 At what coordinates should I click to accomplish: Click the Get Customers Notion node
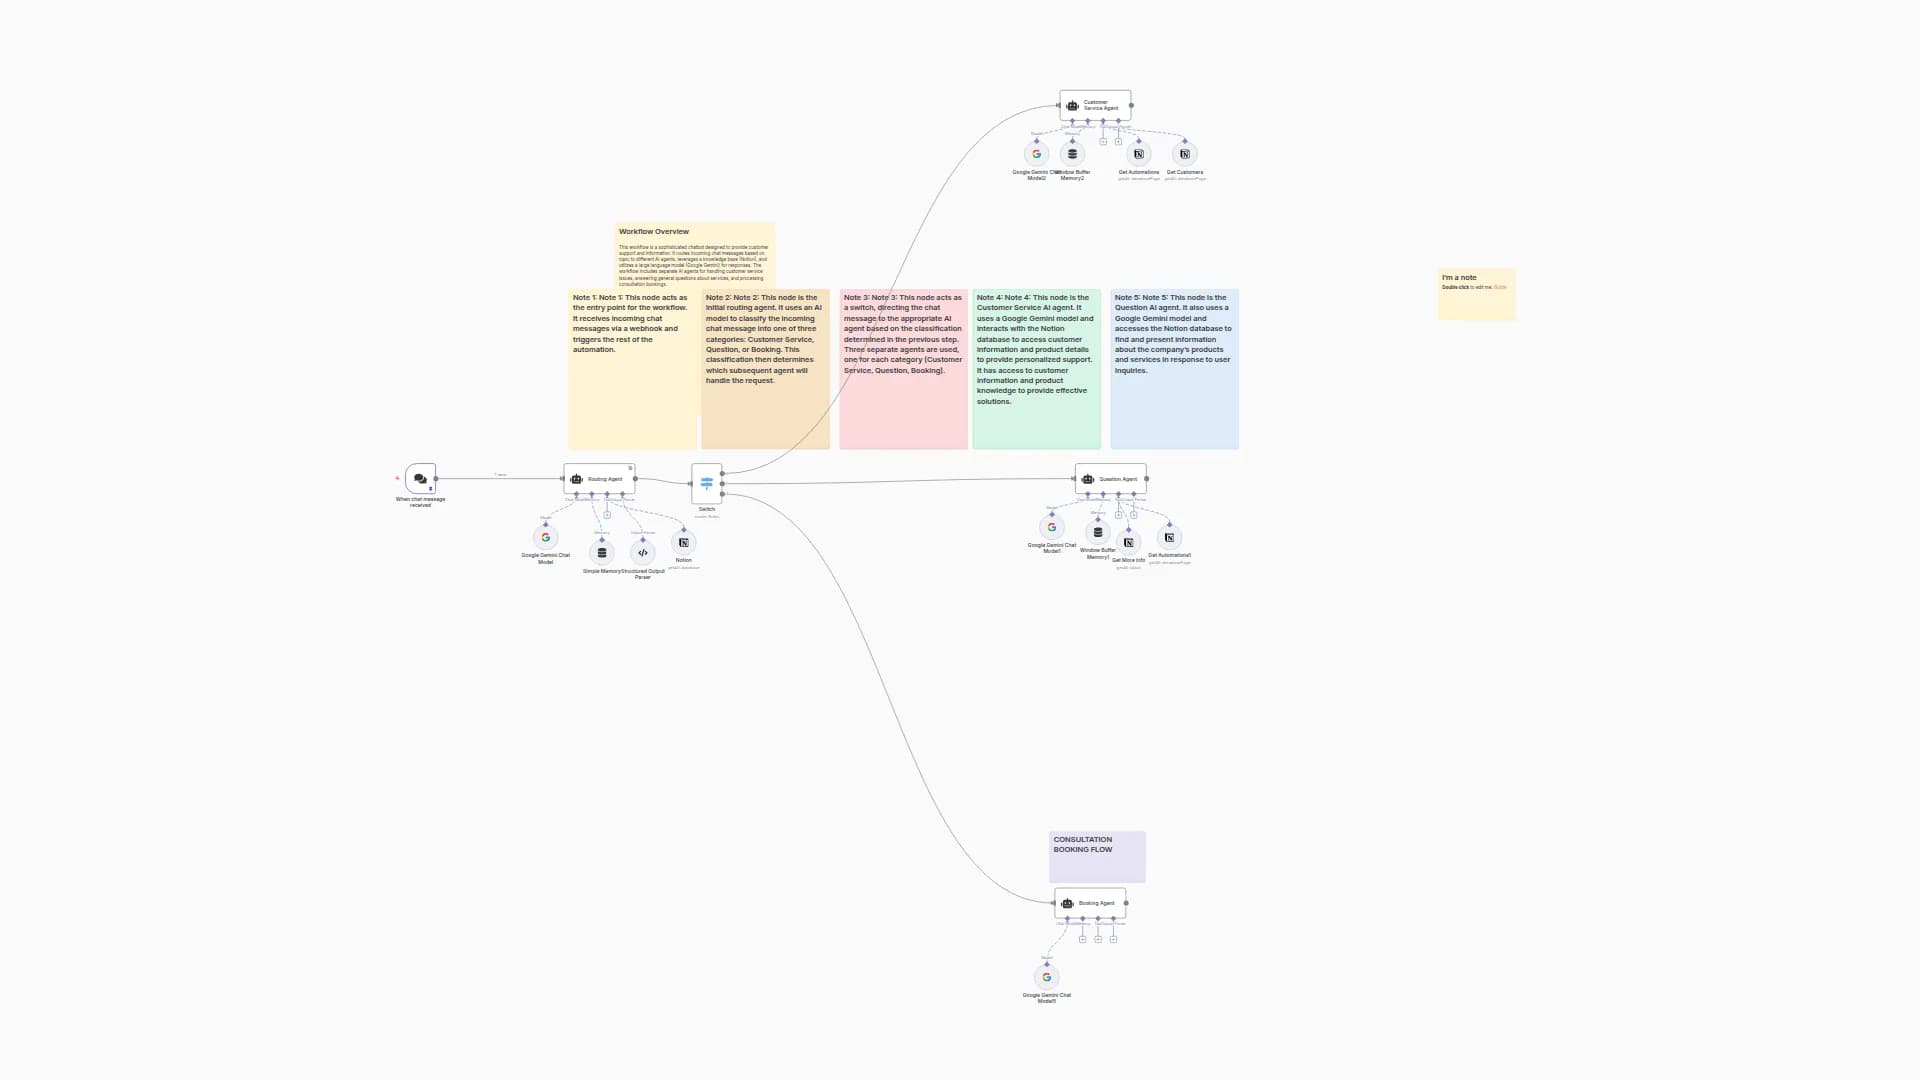coord(1185,154)
